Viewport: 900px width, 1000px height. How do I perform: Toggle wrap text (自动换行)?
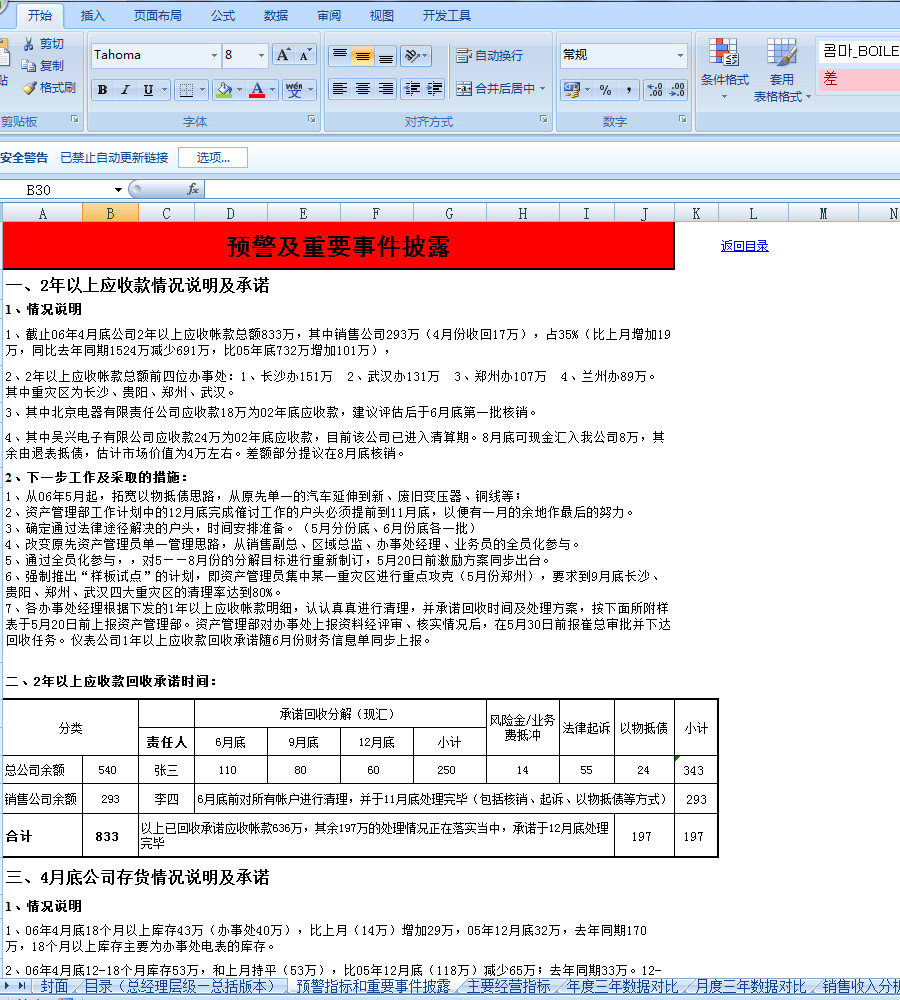[x=490, y=55]
